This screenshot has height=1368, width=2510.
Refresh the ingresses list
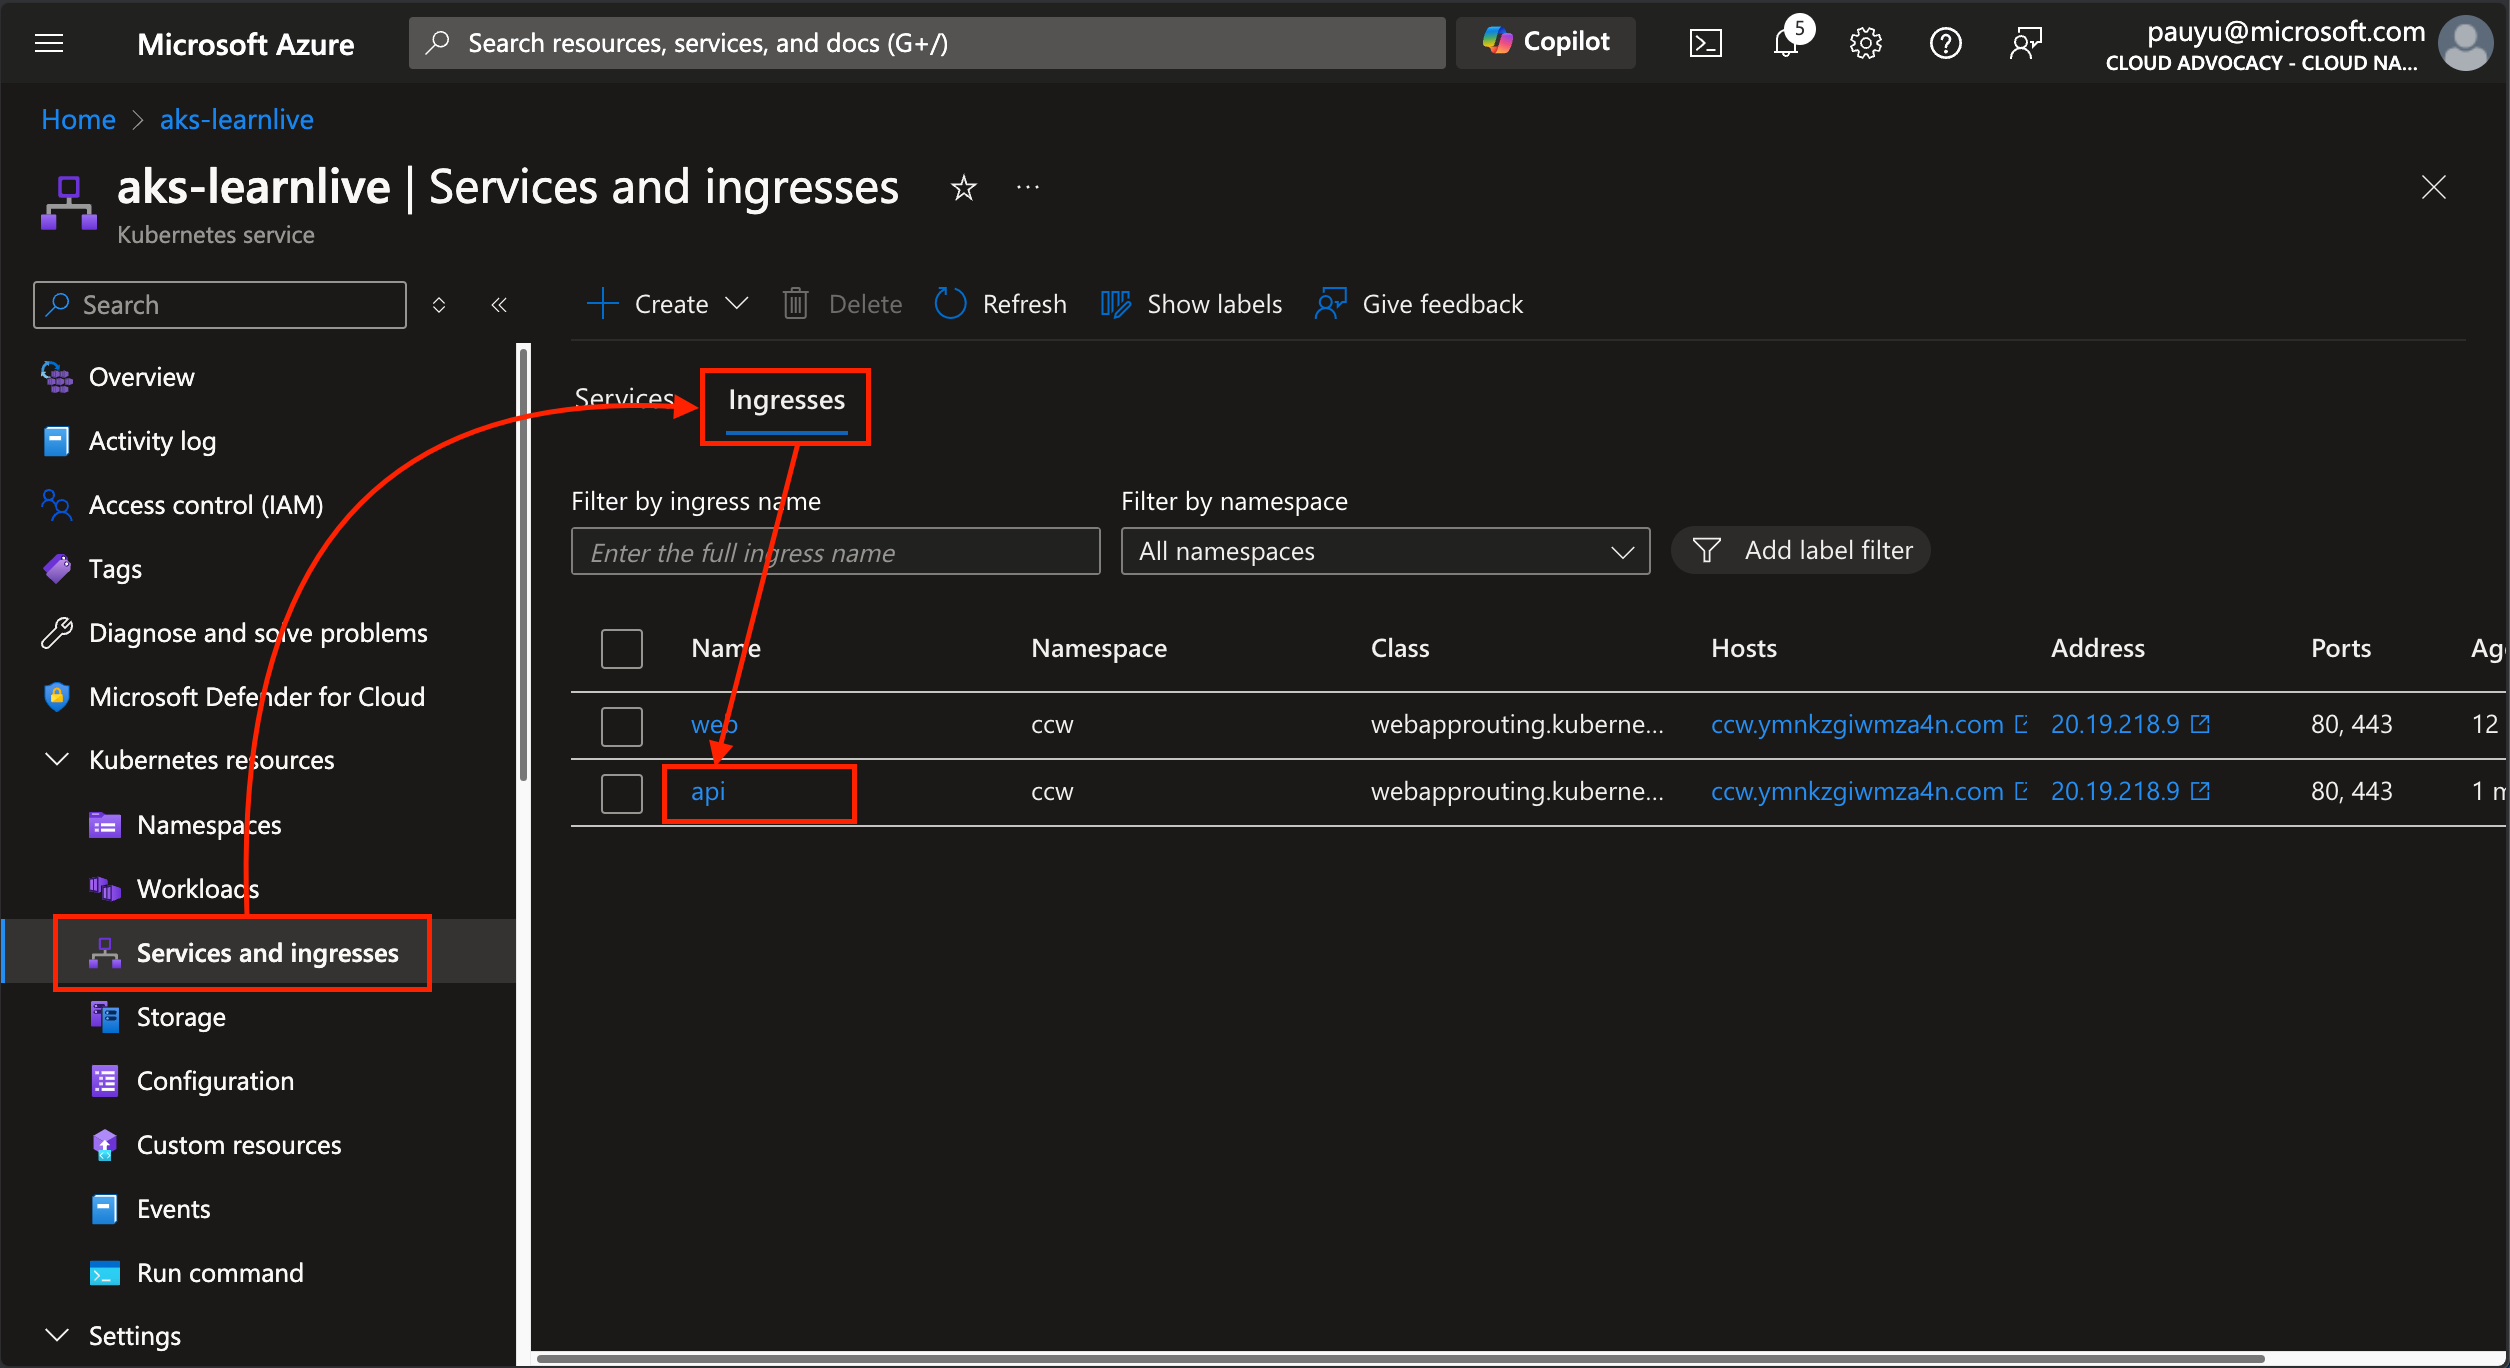pos(1001,304)
